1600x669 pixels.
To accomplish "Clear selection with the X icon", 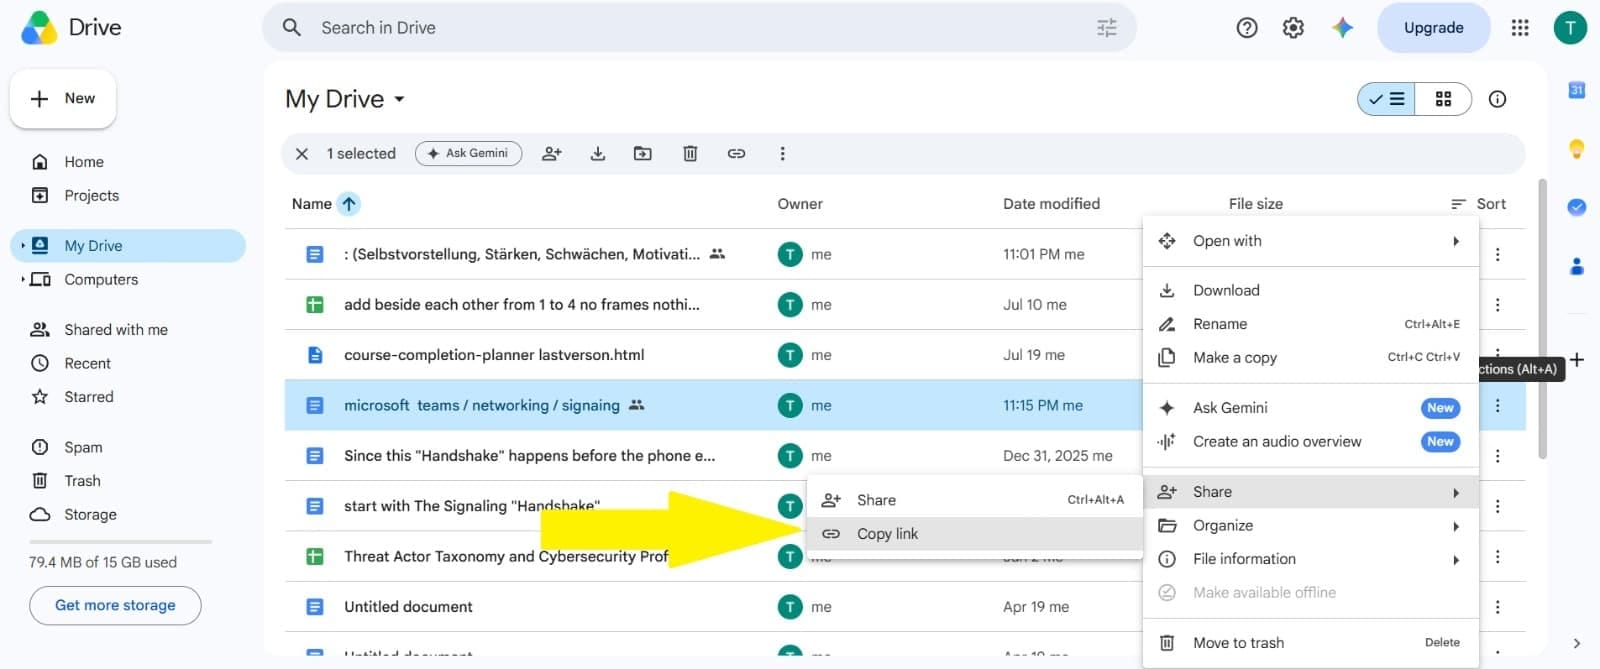I will [x=302, y=154].
